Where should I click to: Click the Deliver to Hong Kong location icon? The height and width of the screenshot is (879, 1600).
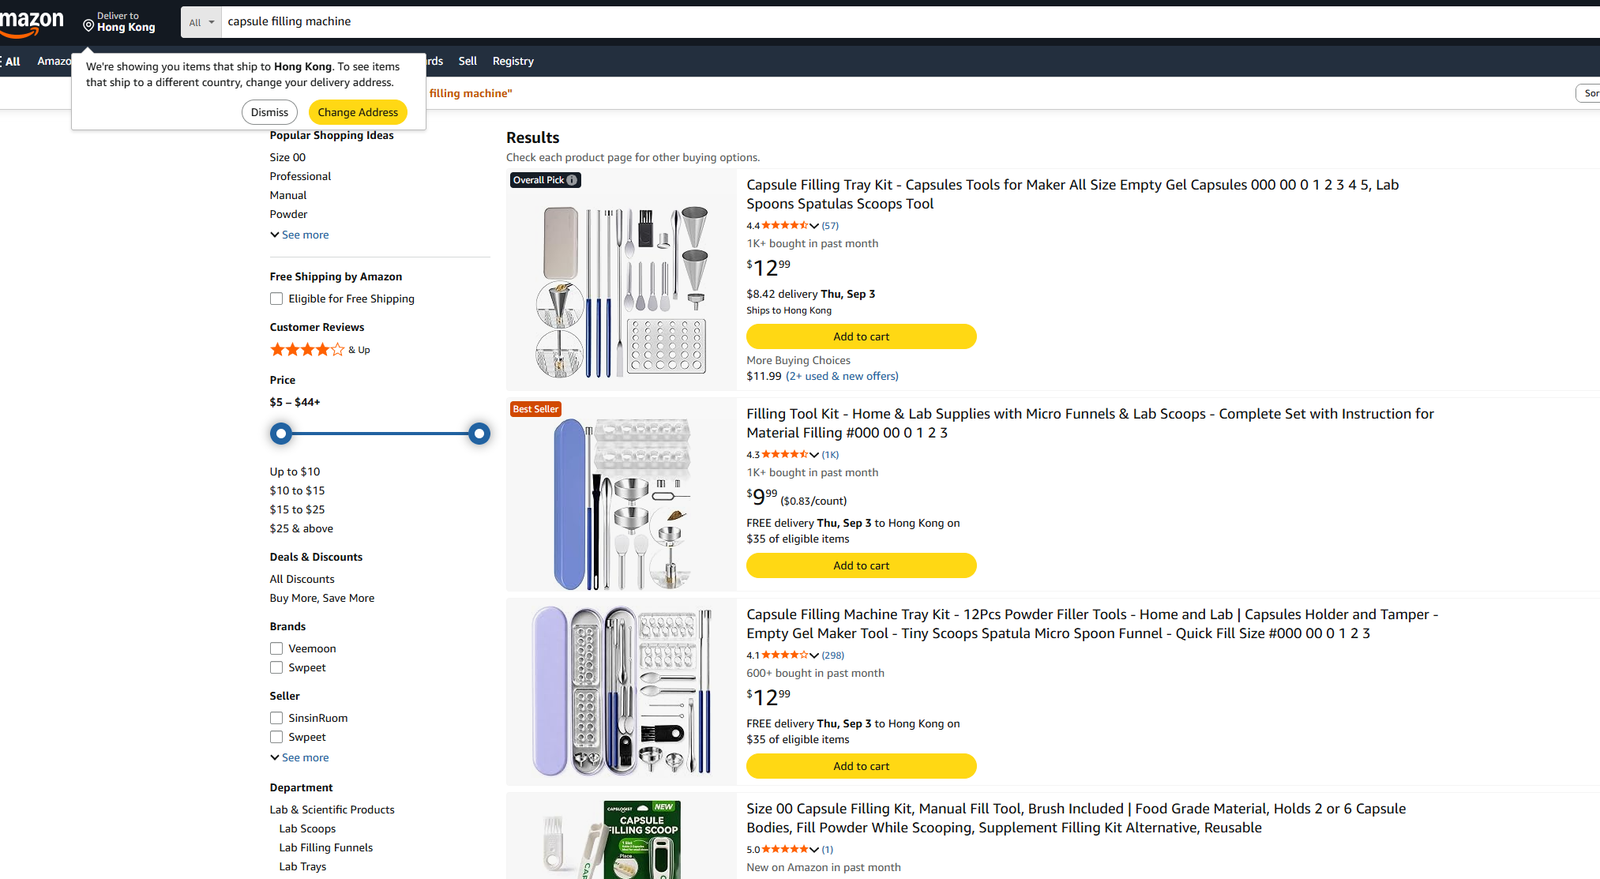88,26
